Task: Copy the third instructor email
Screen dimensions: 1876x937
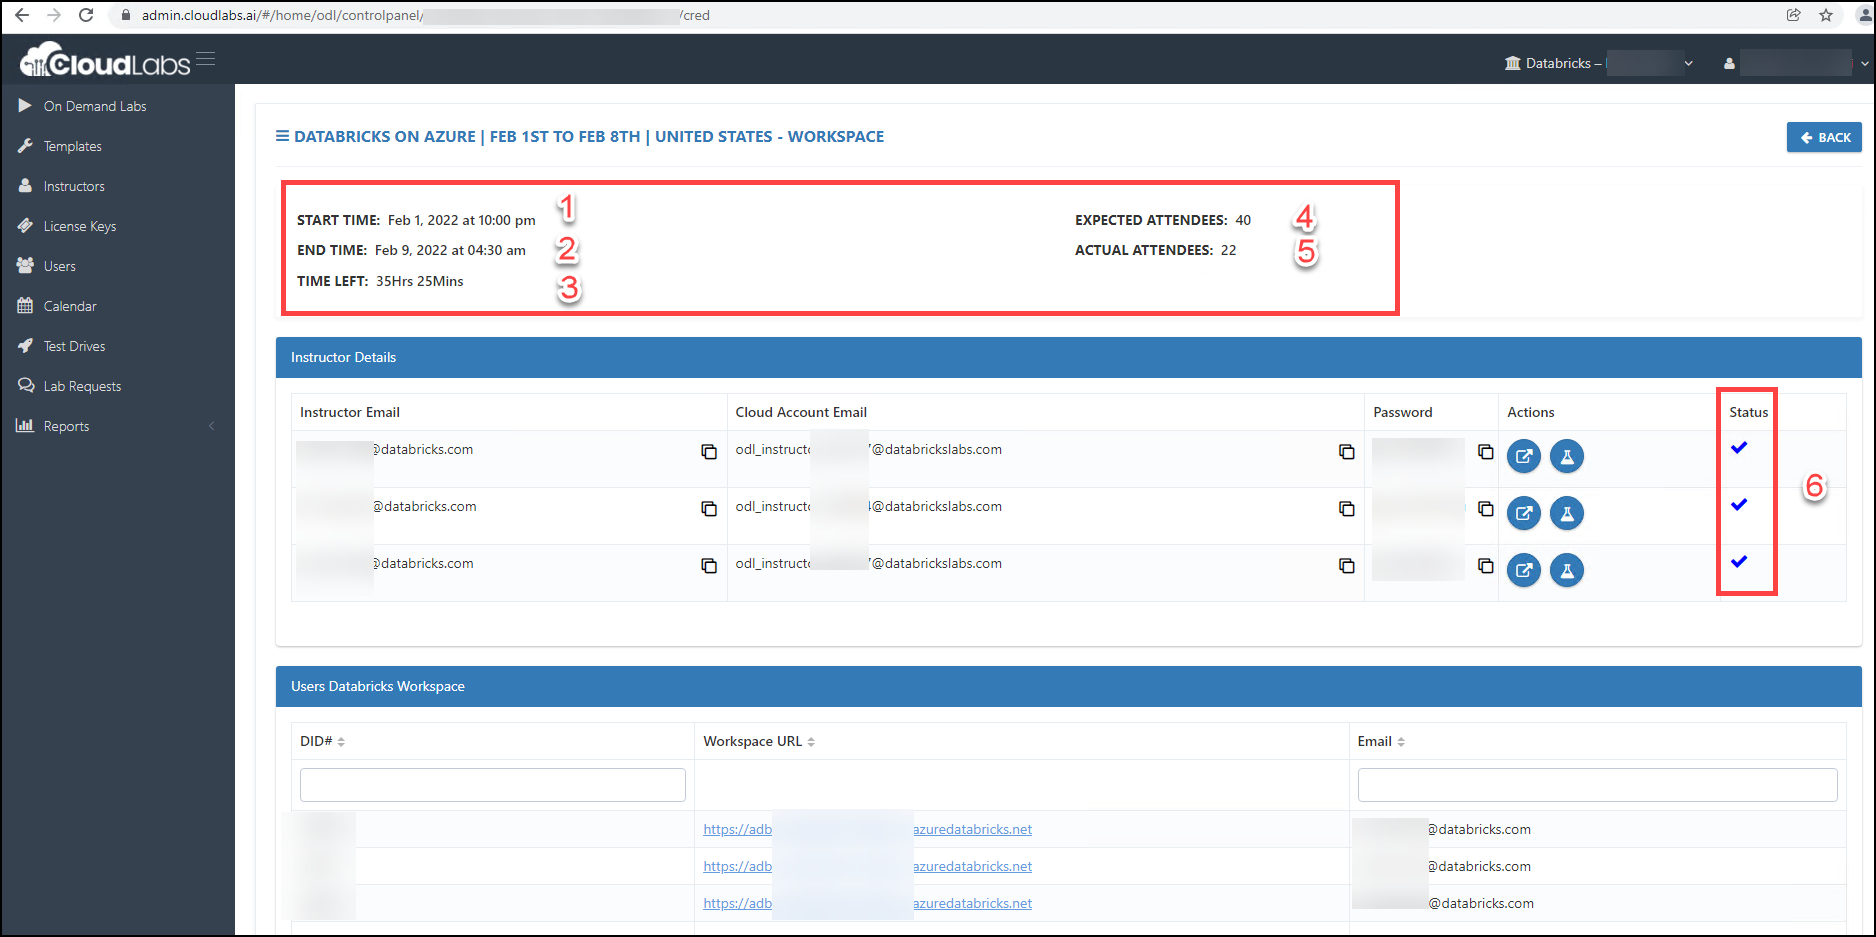Action: [709, 566]
